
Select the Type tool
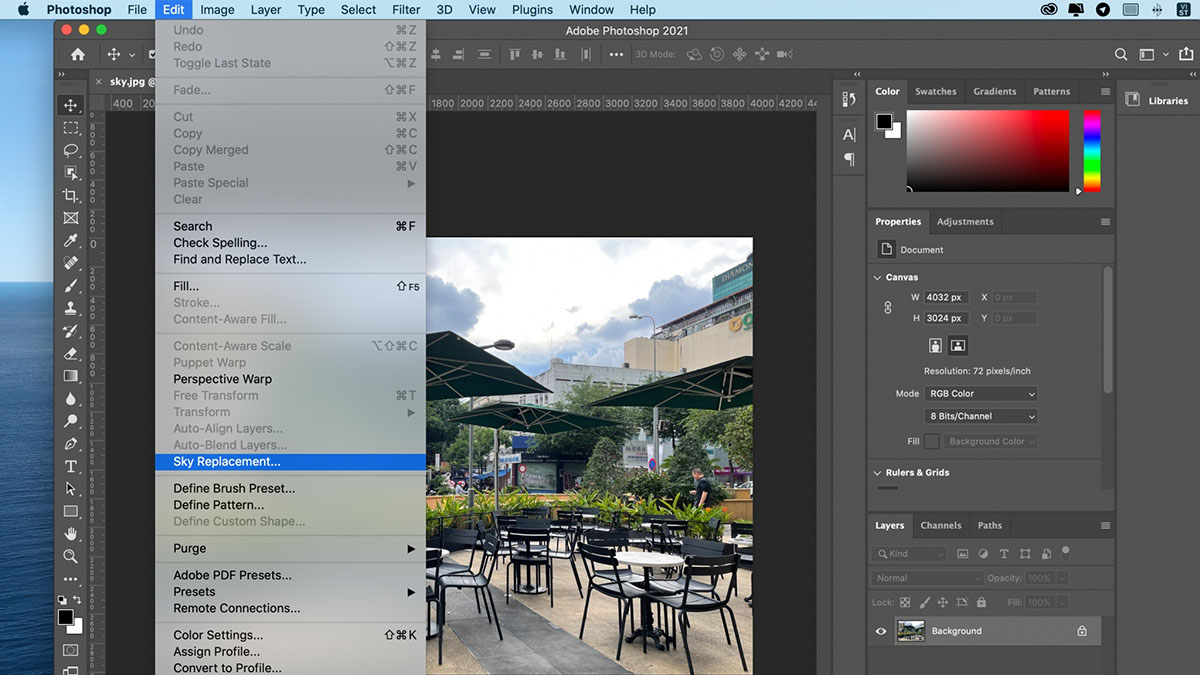(71, 466)
